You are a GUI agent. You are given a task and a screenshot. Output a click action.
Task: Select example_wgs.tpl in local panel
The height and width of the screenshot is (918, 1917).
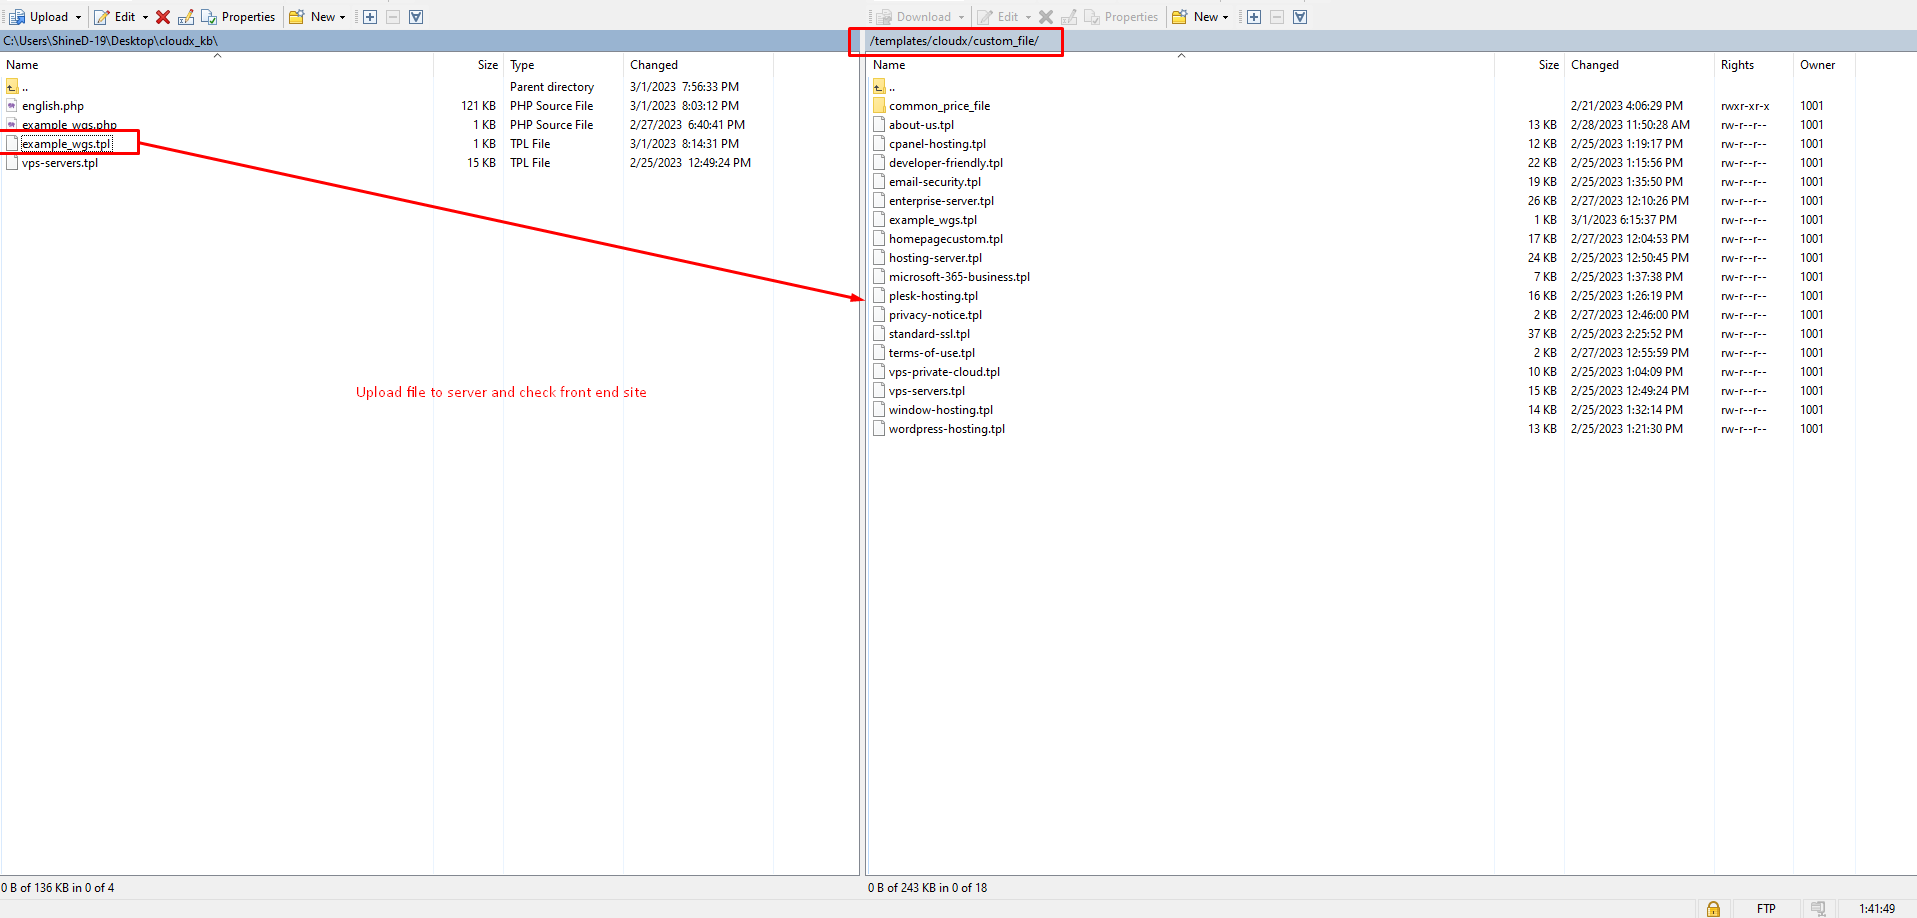(66, 144)
